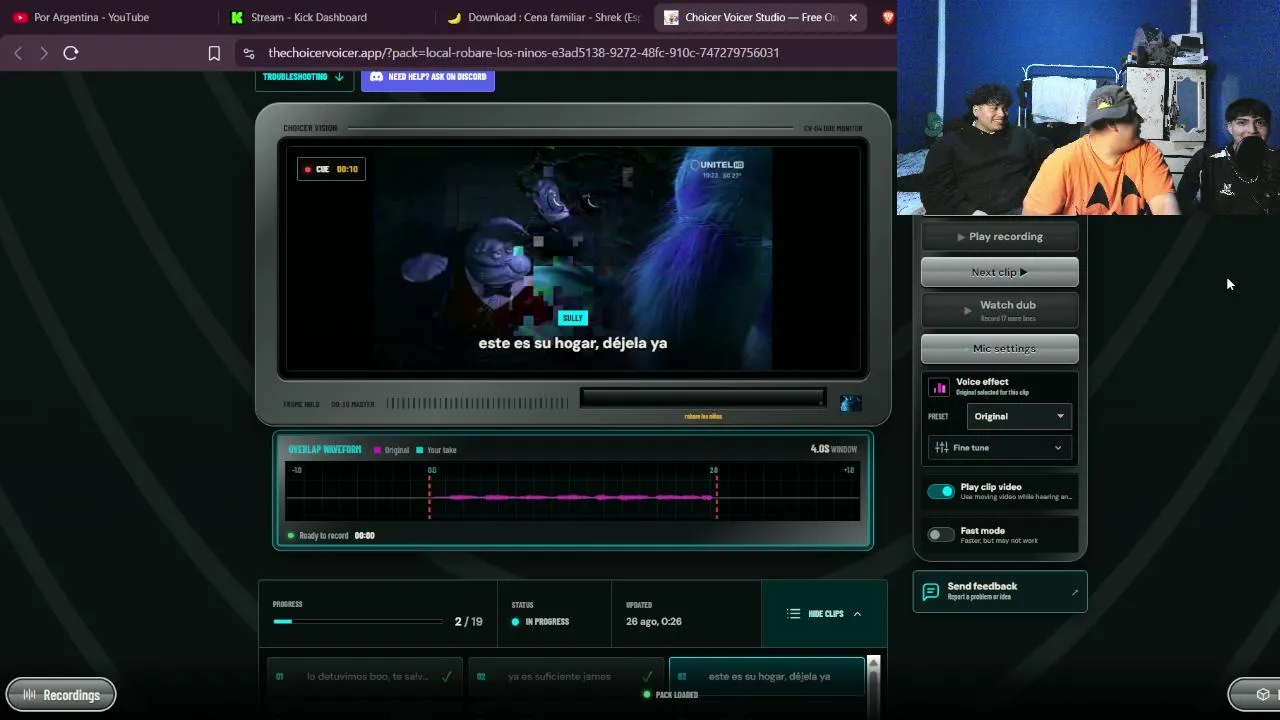Enable the Fast mode switch
This screenshot has height=720, width=1280.
[941, 535]
